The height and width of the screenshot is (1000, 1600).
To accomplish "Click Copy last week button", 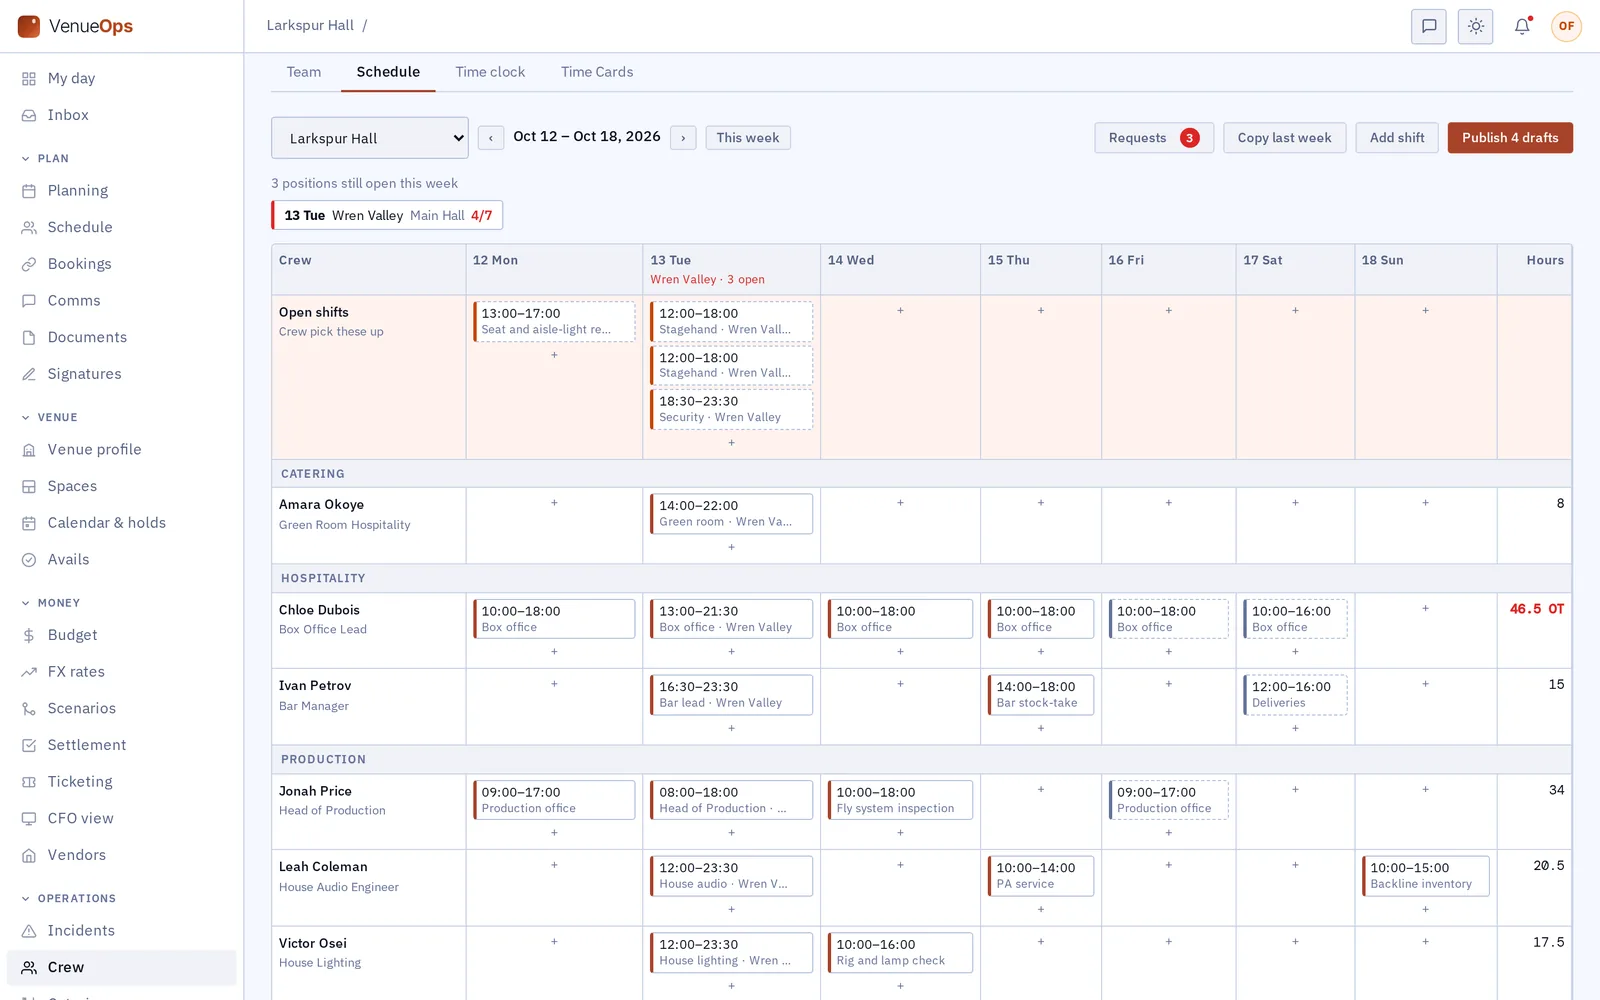I will pos(1284,138).
